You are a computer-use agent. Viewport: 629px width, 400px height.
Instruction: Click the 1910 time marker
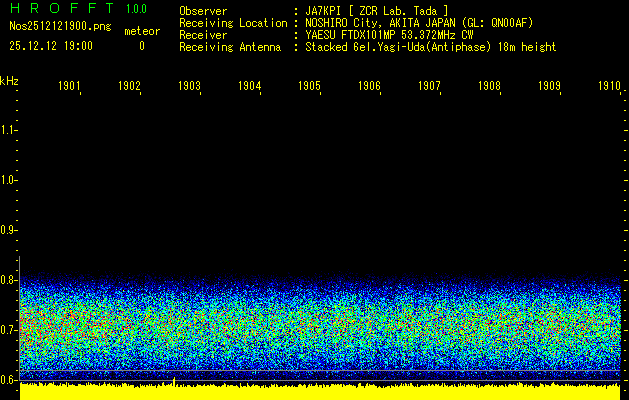point(609,87)
